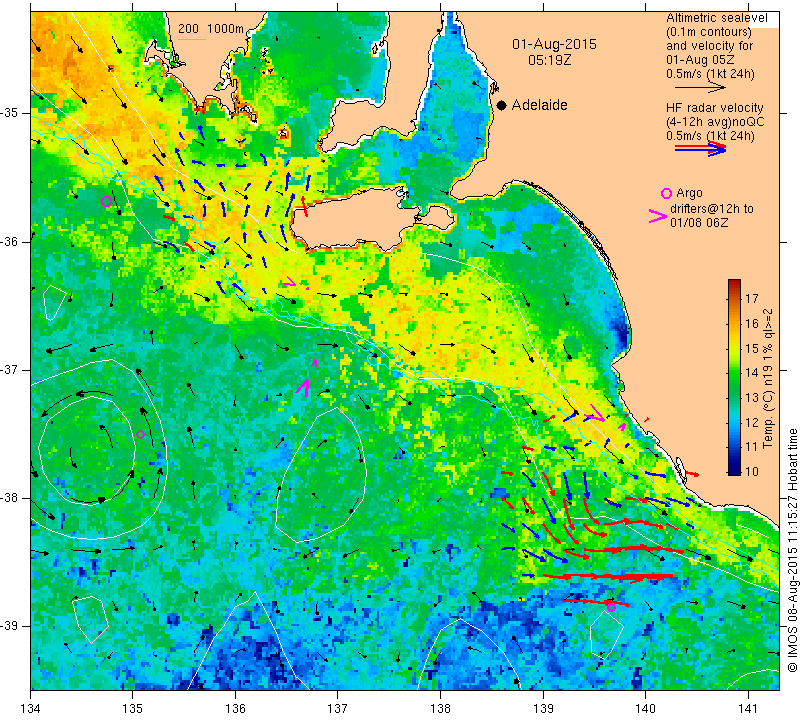This screenshot has height=720, width=800.
Task: Click the Argo float circle inside the eddy near 135°E
Action: click(141, 435)
